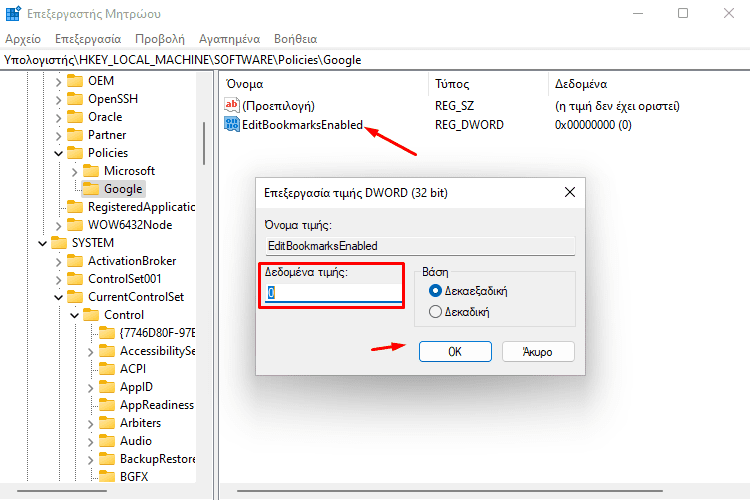Viewport: 750px width, 500px height.
Task: Select the ActivationBroker folder icon
Action: [x=75, y=261]
